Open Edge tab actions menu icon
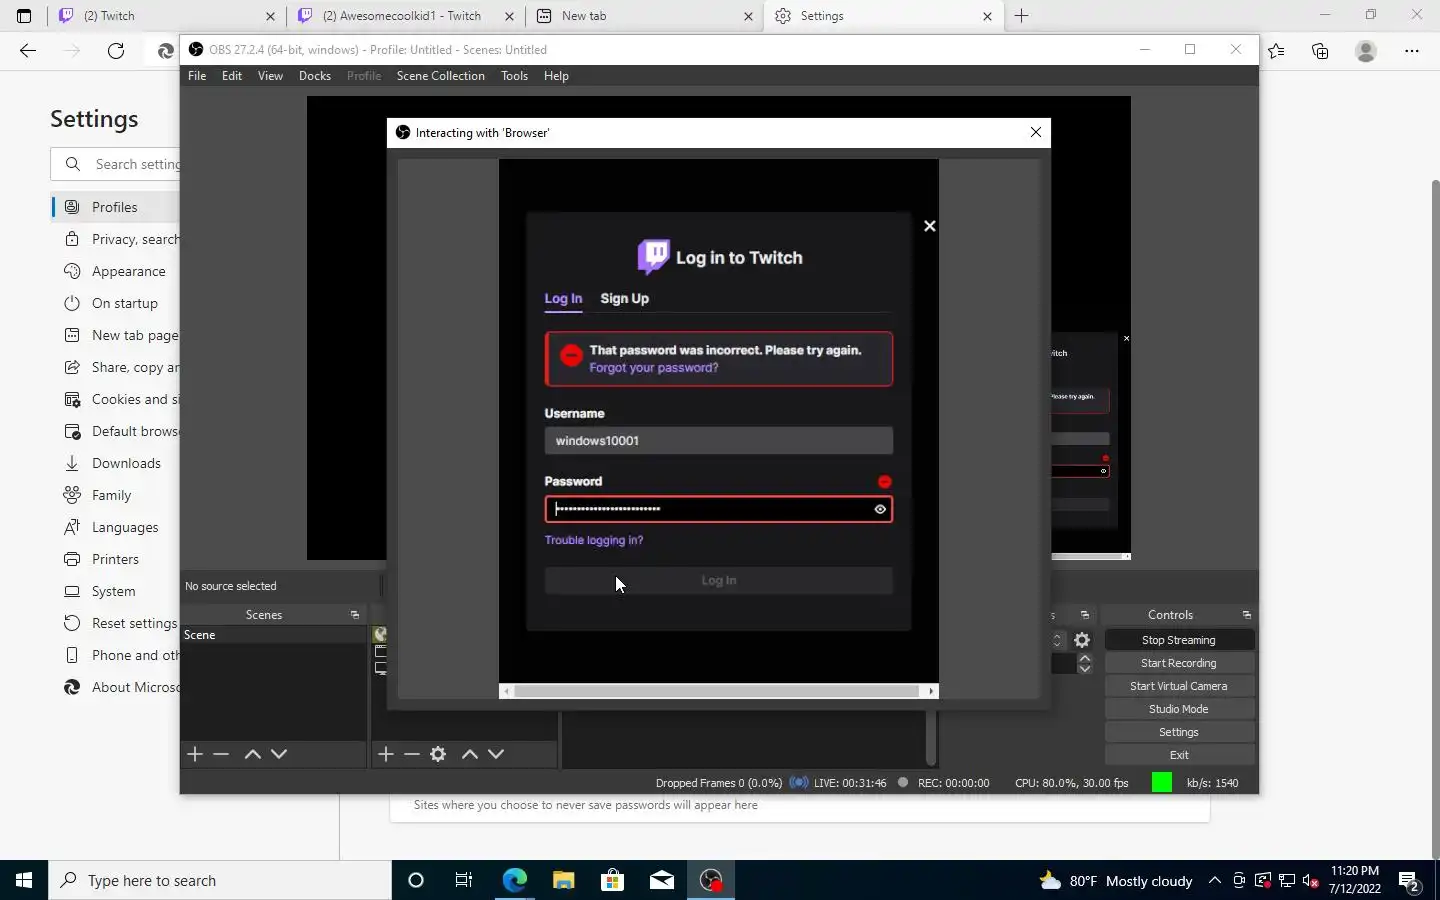The height and width of the screenshot is (900, 1440). coord(24,16)
